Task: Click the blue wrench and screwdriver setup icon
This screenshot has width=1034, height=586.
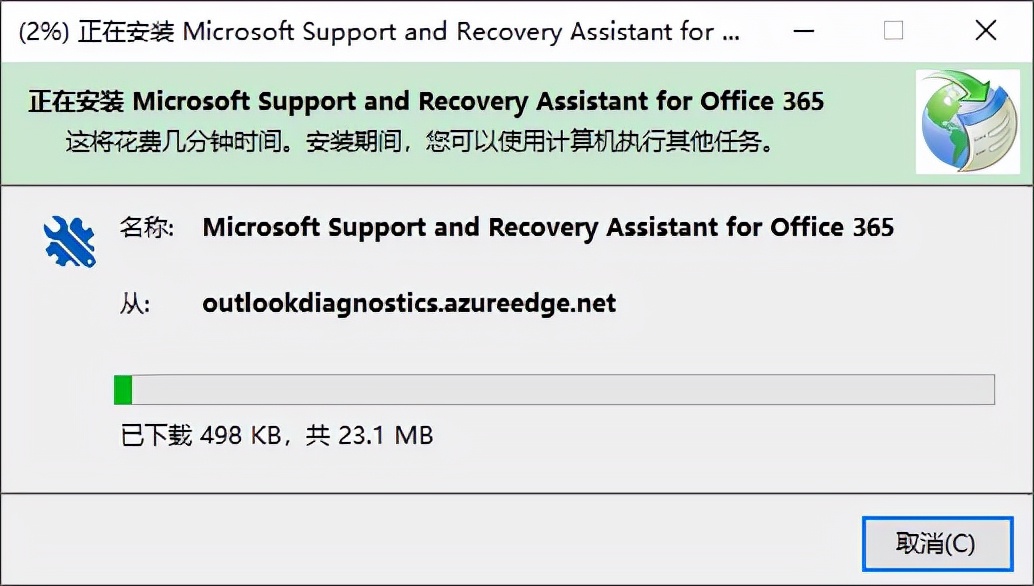Action: point(66,240)
